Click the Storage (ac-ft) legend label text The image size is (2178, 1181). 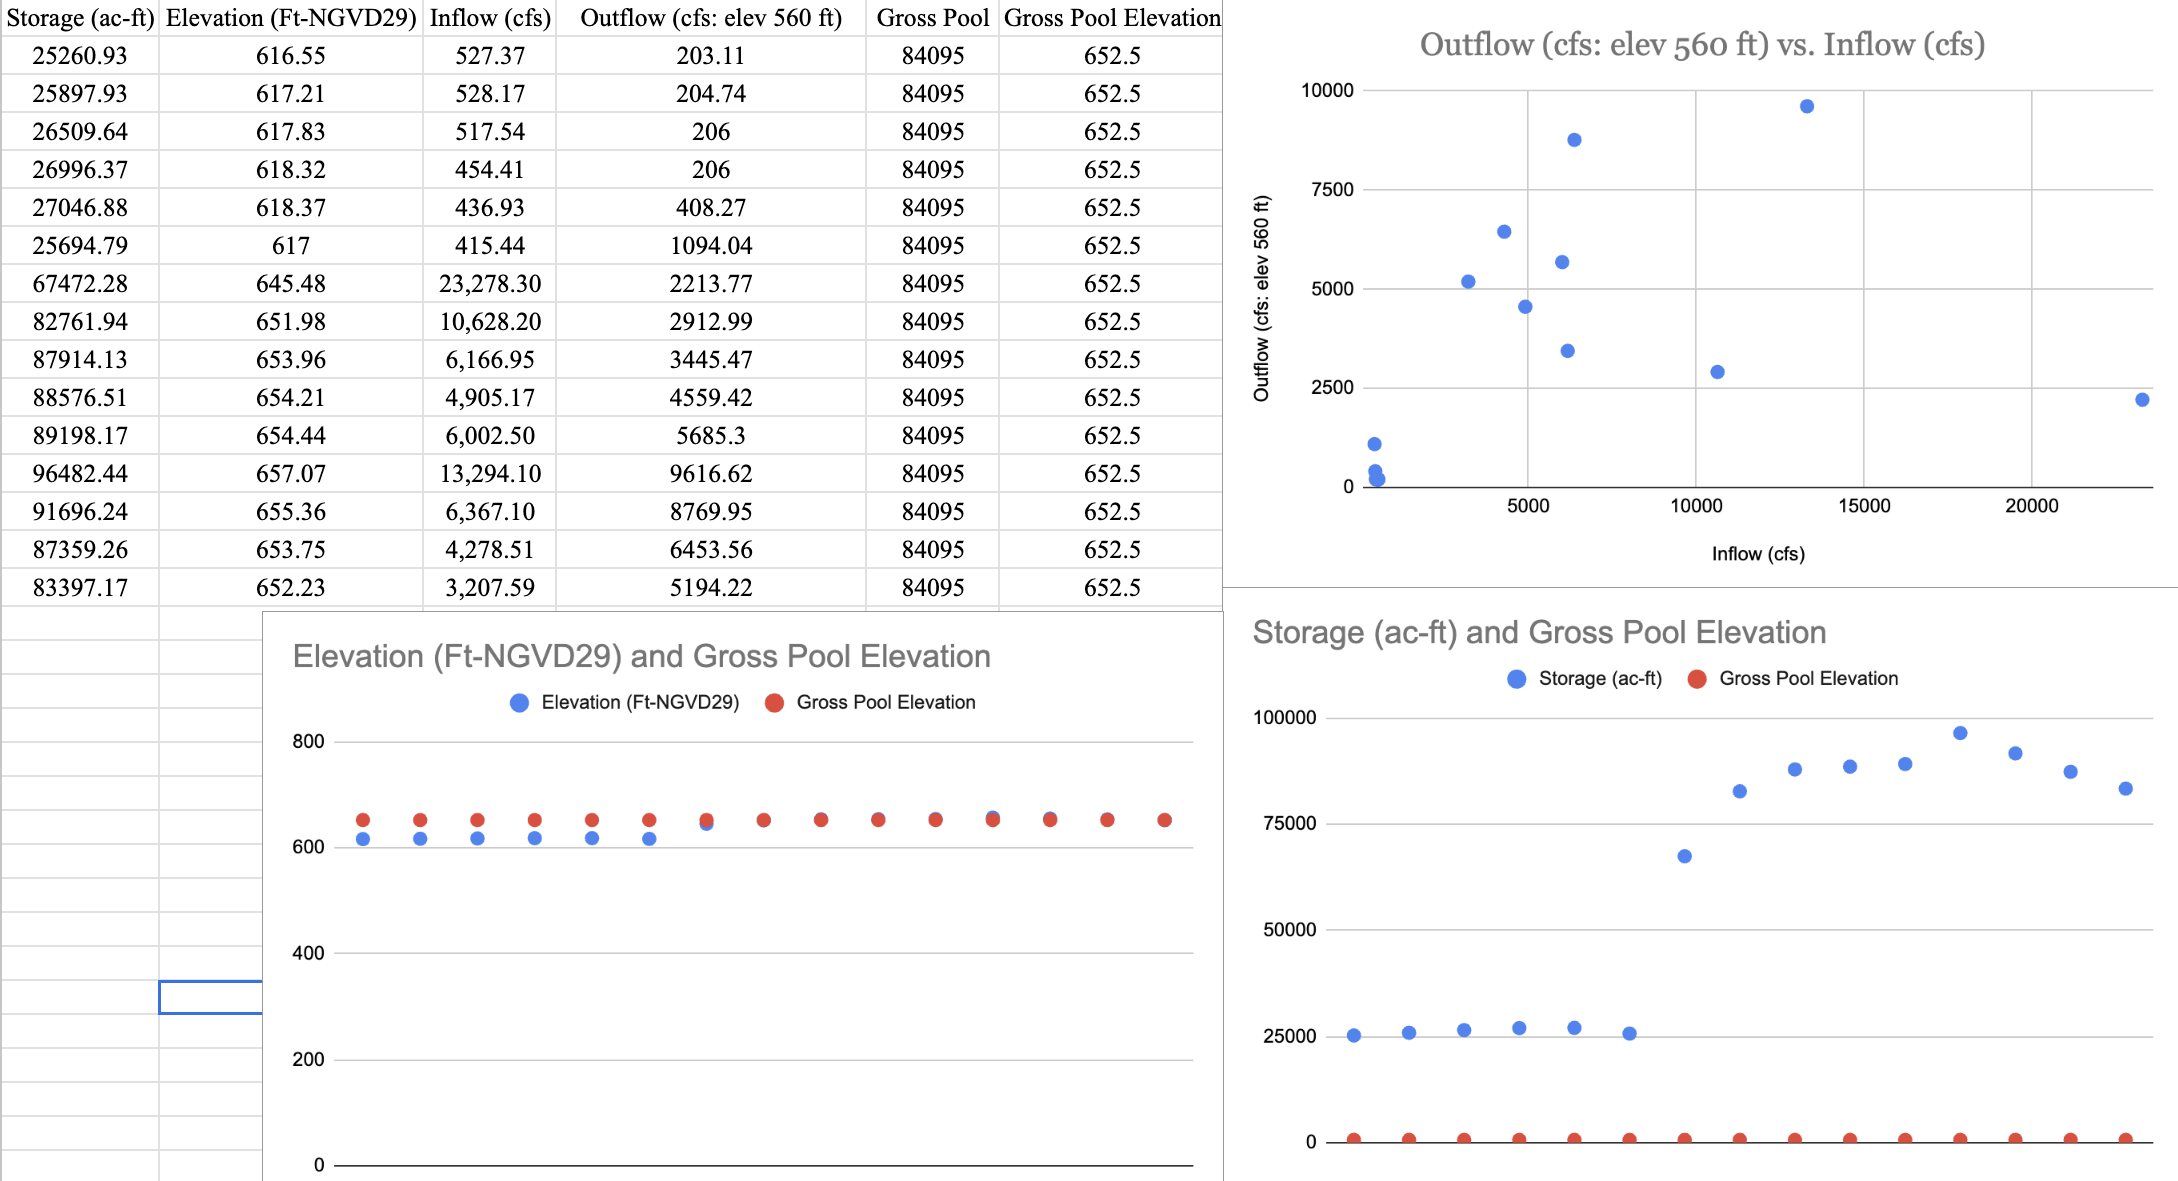pyautogui.click(x=1600, y=679)
